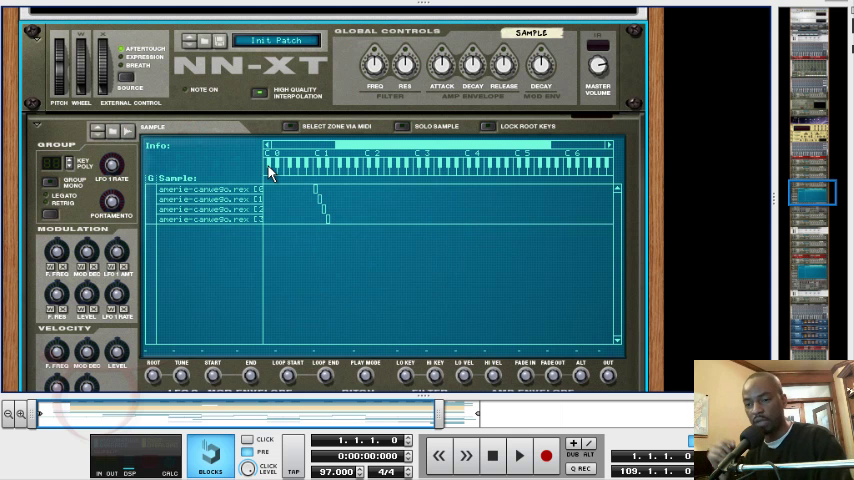Click the LFO 1 Rate group knob
Screen dimensions: 854x480
(112, 164)
